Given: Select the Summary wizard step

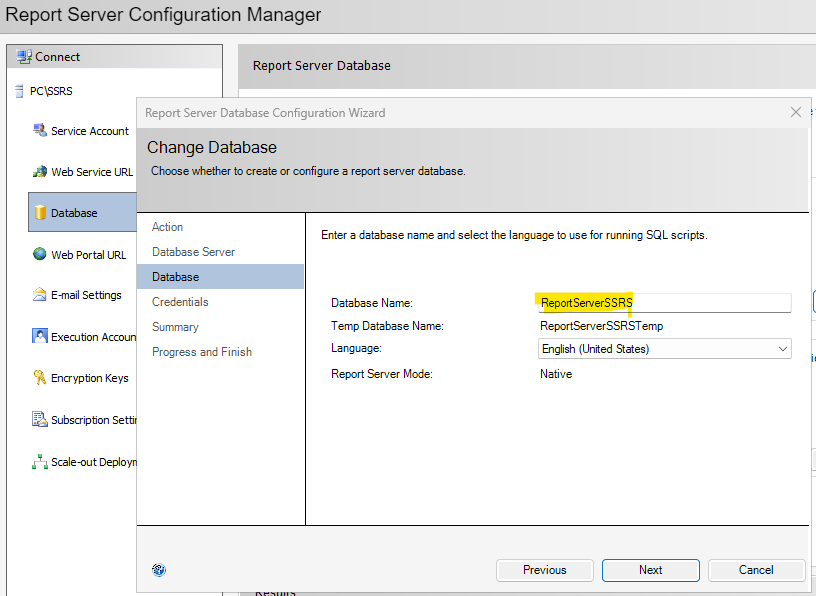Looking at the screenshot, I should coord(175,327).
